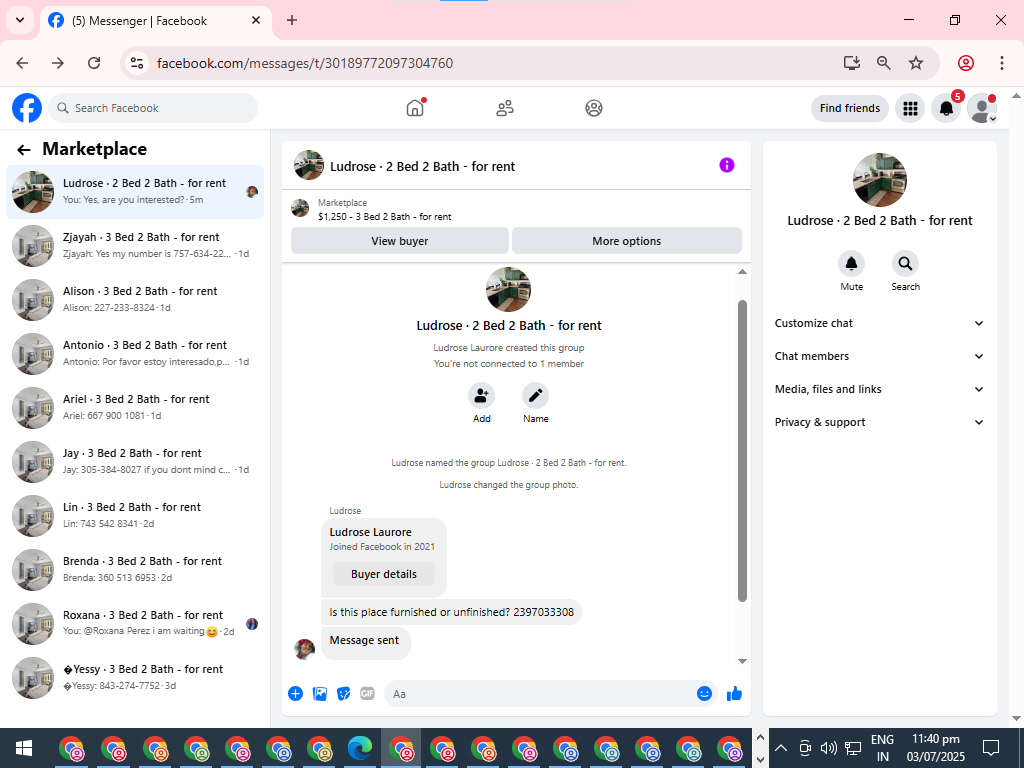The width and height of the screenshot is (1024, 768).
Task: Open Ariel 3 Bed 2 Bath conversation
Action: 135,408
